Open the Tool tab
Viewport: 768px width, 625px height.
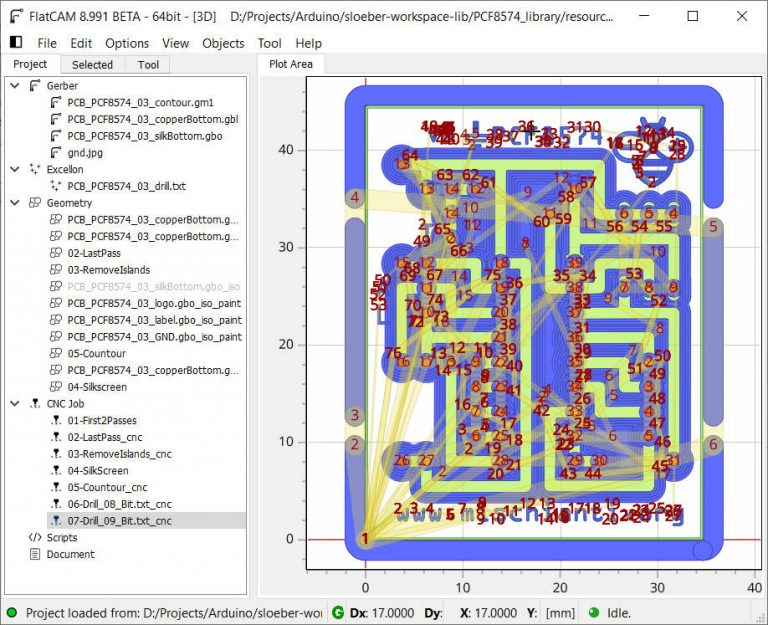click(x=148, y=65)
